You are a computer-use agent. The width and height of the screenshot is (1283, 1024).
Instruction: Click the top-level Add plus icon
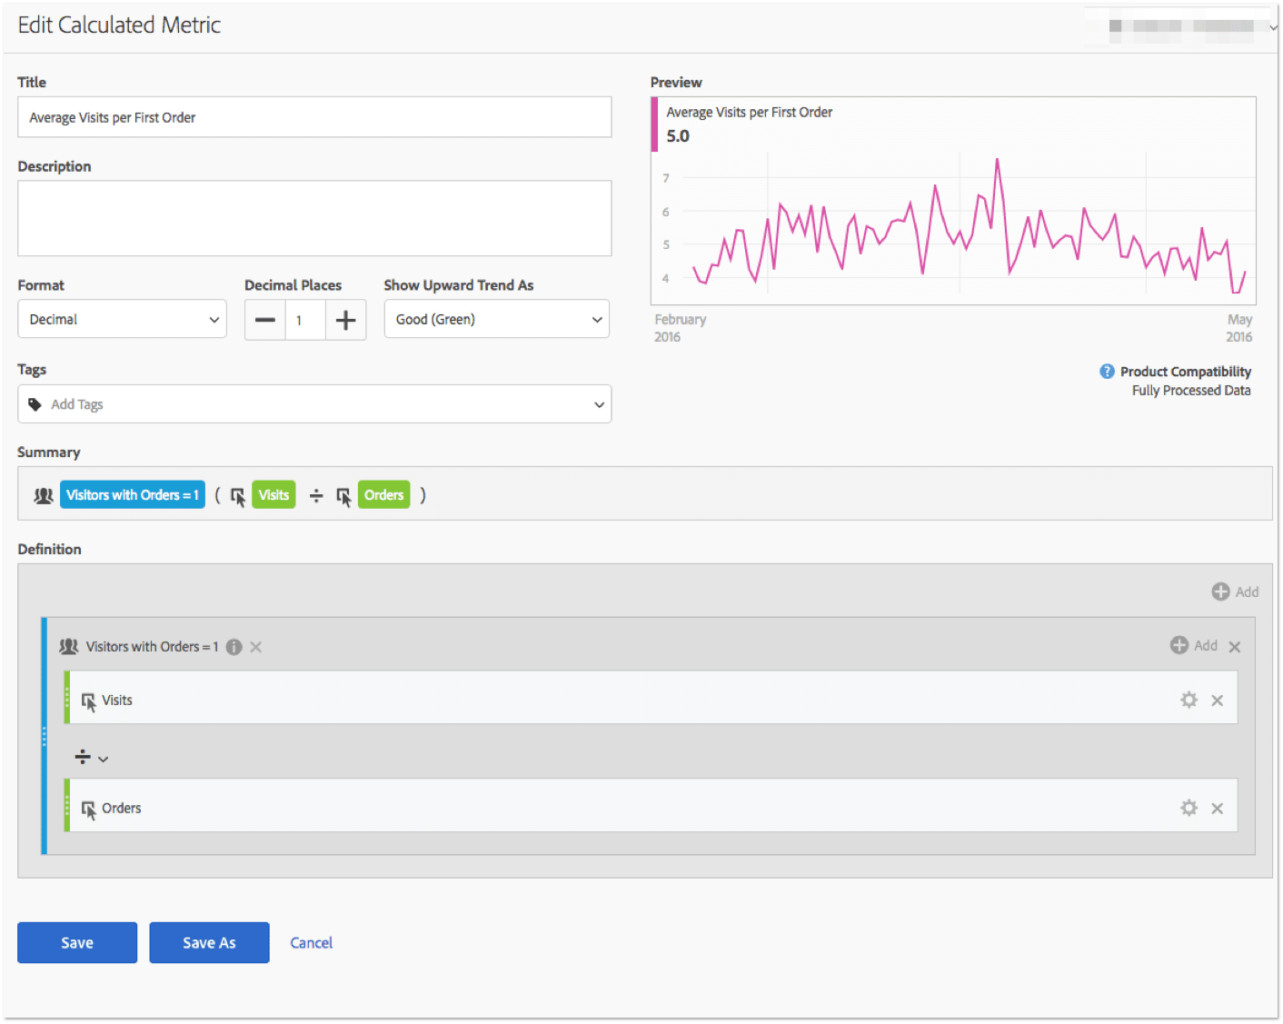(1221, 592)
